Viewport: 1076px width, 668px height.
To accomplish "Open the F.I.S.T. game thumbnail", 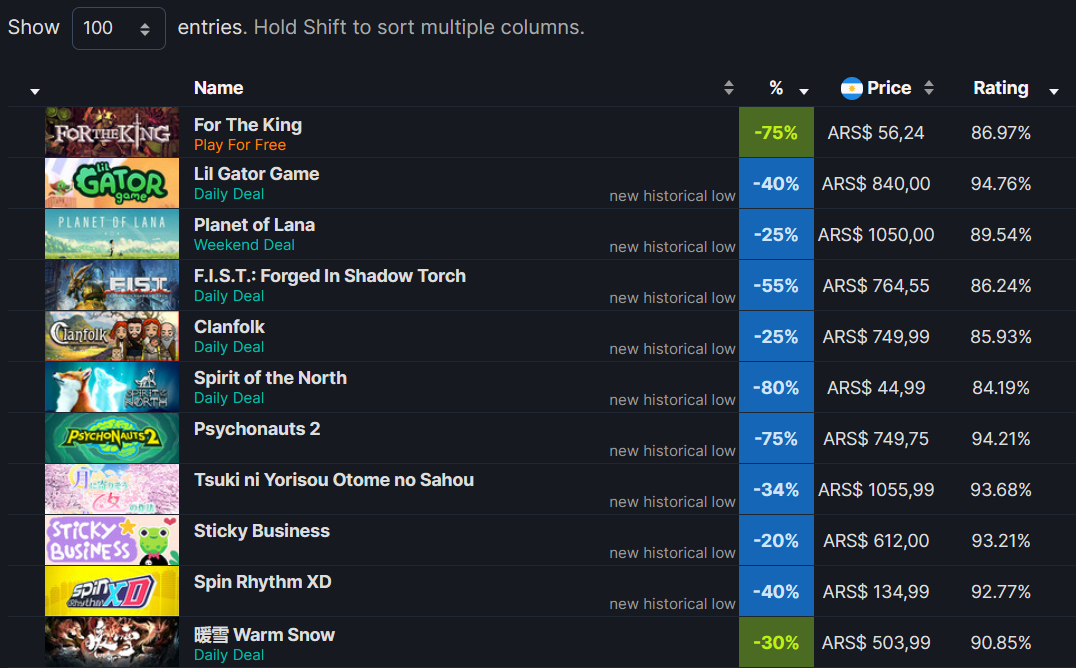I will click(x=112, y=285).
